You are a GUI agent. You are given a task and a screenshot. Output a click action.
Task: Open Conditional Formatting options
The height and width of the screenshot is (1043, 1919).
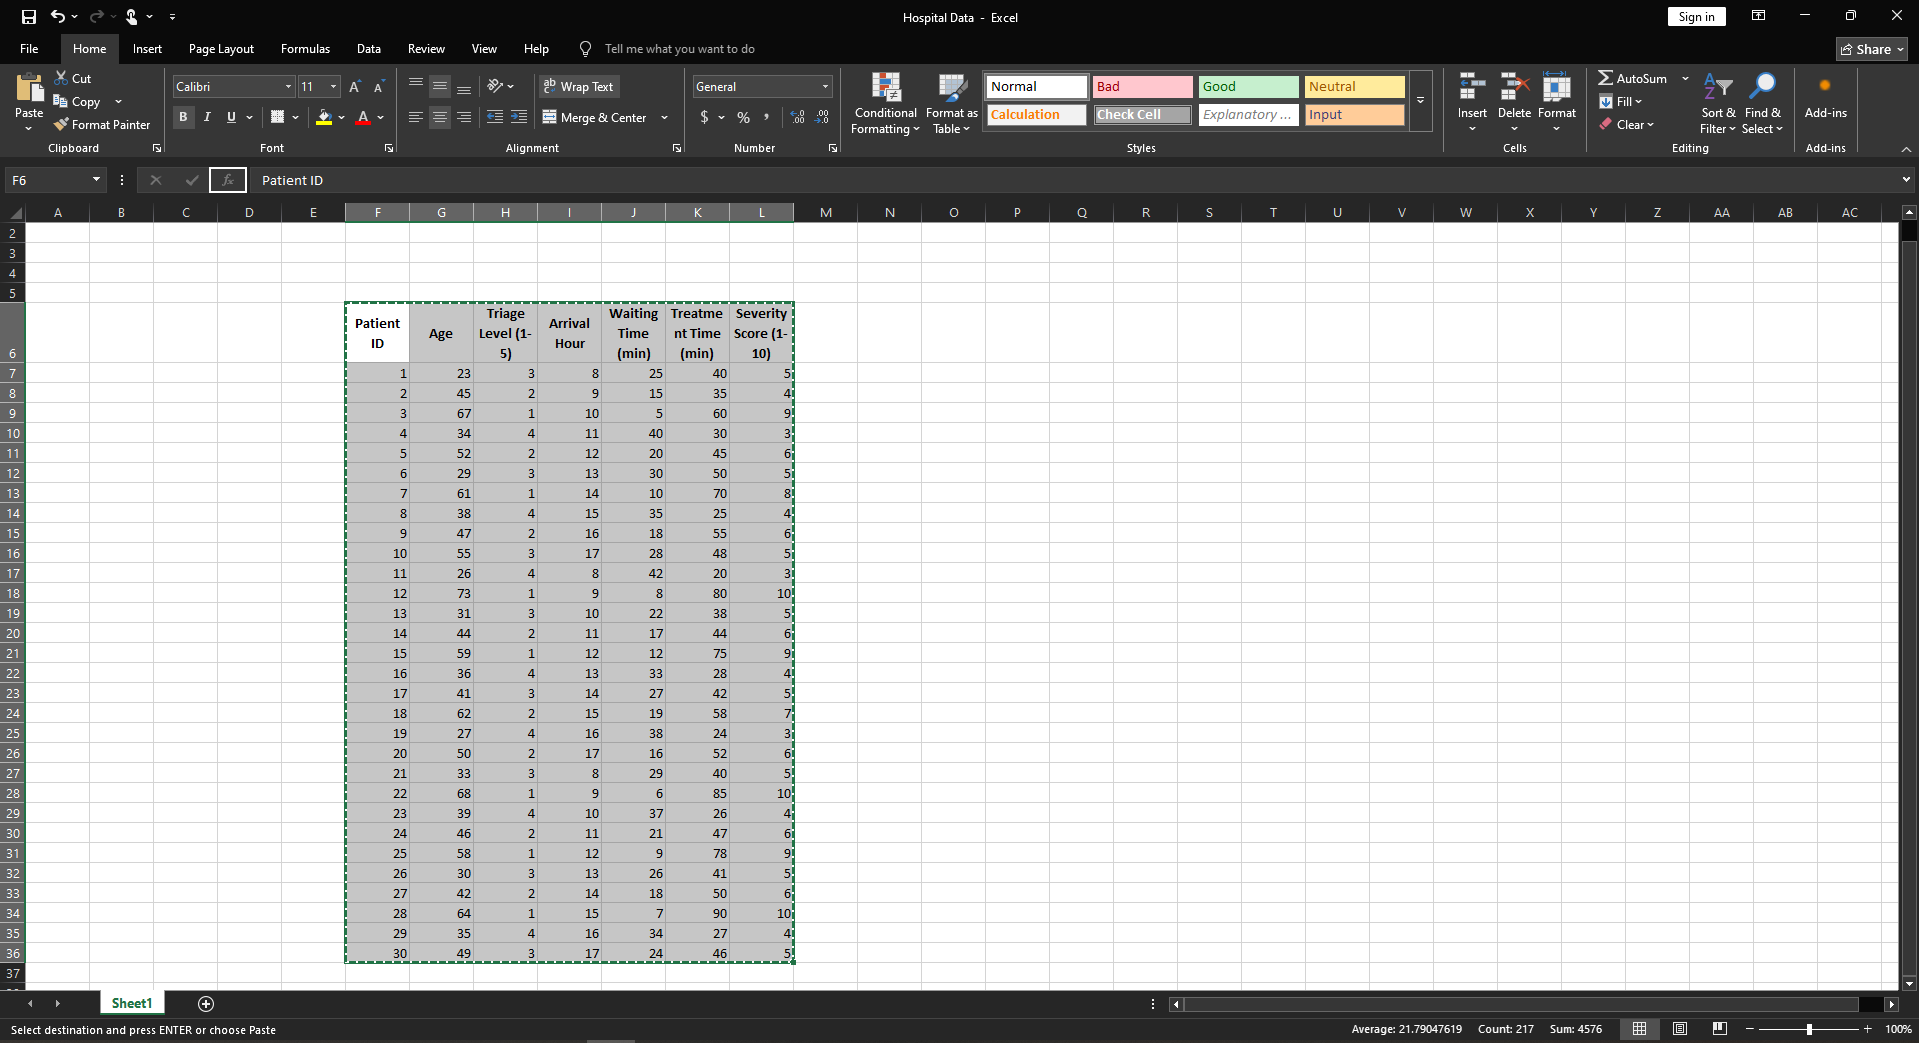pyautogui.click(x=885, y=103)
